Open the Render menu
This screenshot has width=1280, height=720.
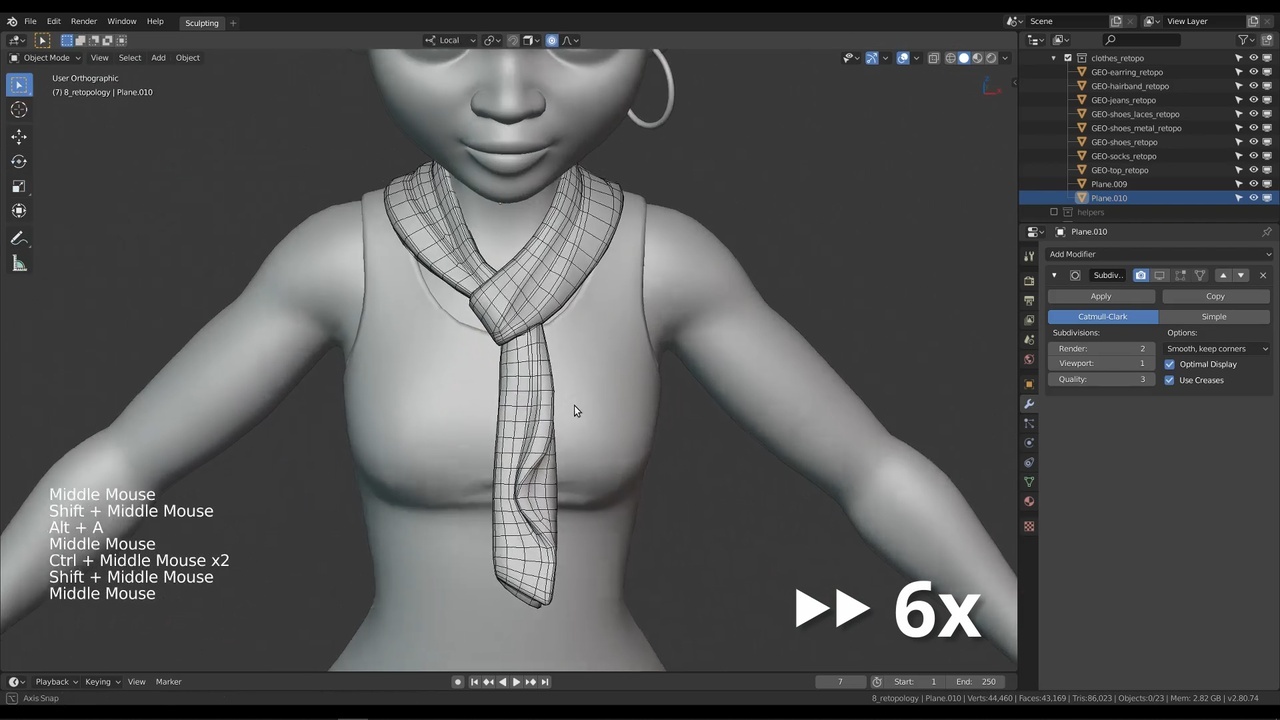[84, 21]
